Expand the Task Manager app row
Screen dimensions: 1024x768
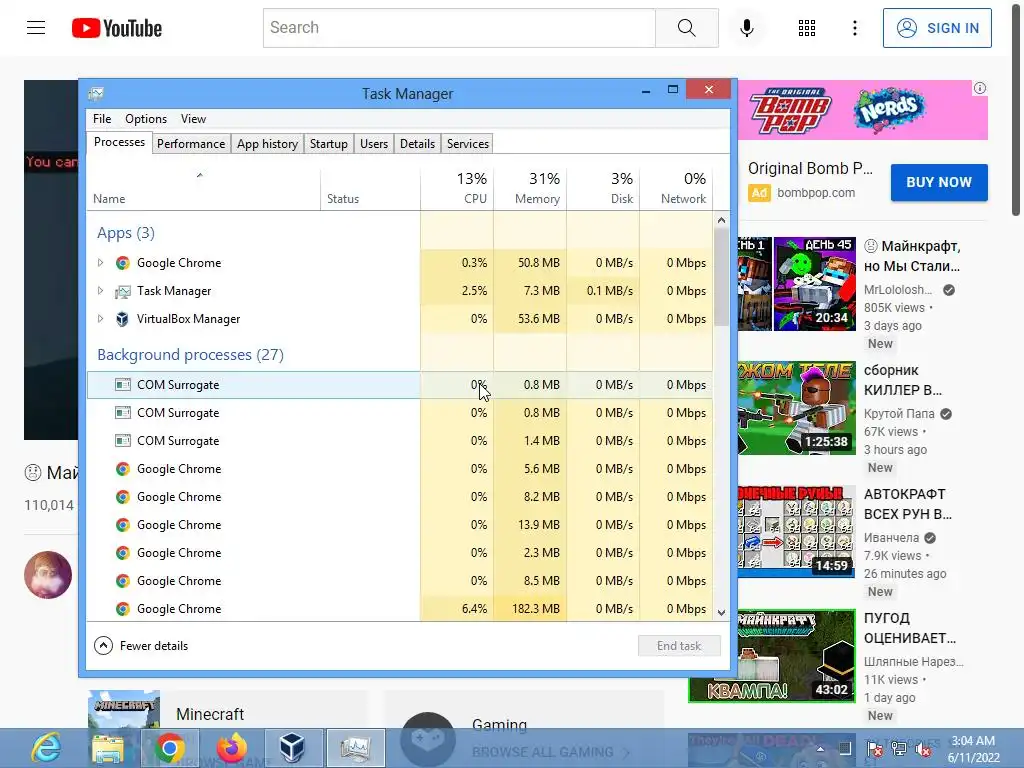pyautogui.click(x=100, y=291)
